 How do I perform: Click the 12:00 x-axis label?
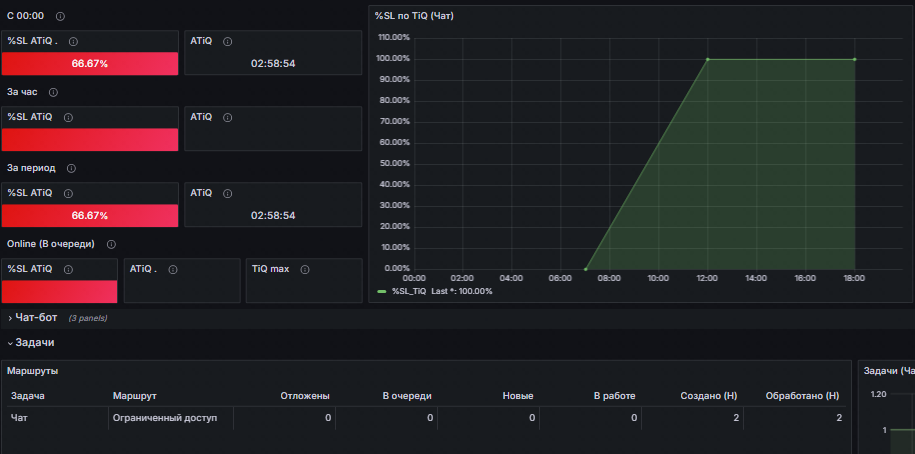pyautogui.click(x=707, y=278)
